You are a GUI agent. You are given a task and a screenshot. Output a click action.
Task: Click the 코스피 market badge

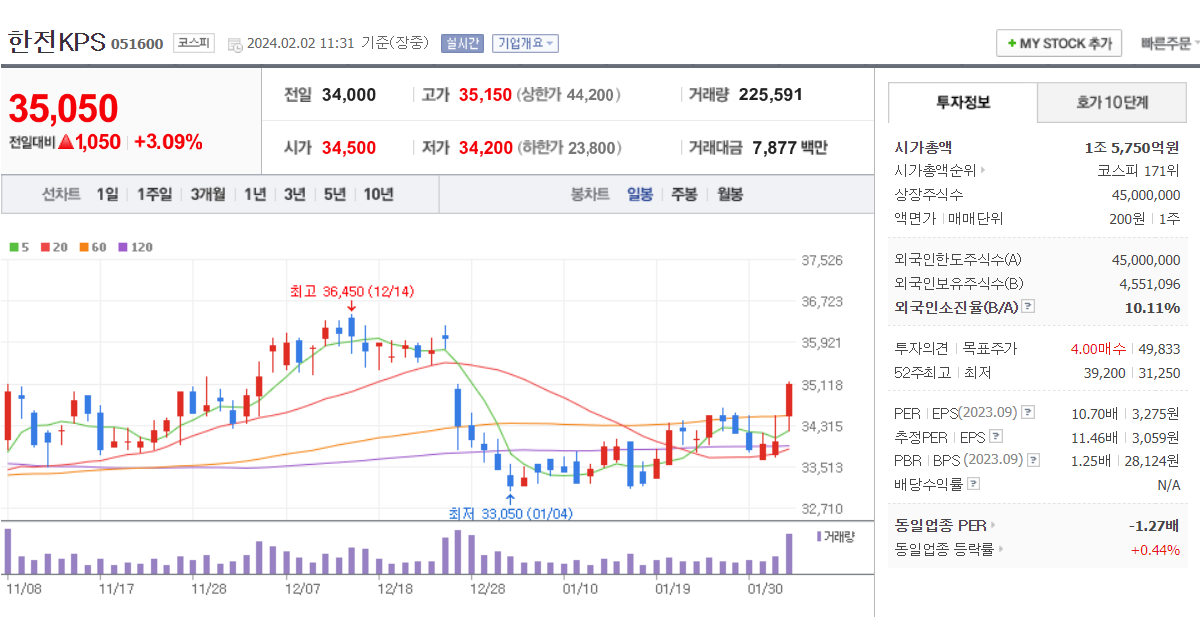(x=193, y=43)
